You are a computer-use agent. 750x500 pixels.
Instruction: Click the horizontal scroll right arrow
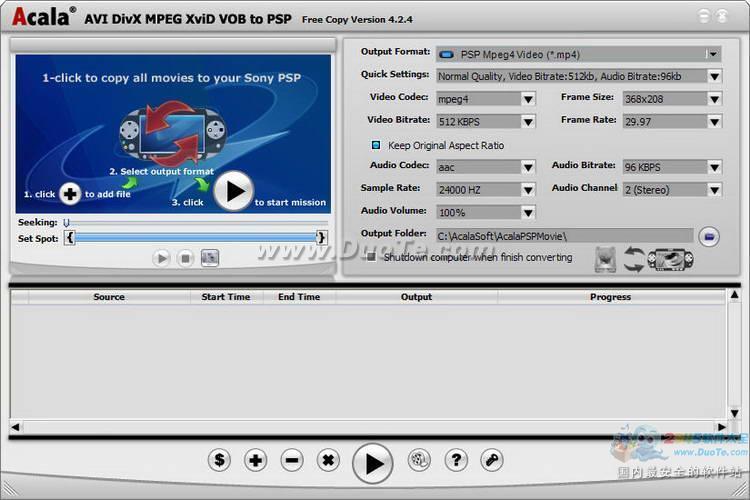click(721, 427)
